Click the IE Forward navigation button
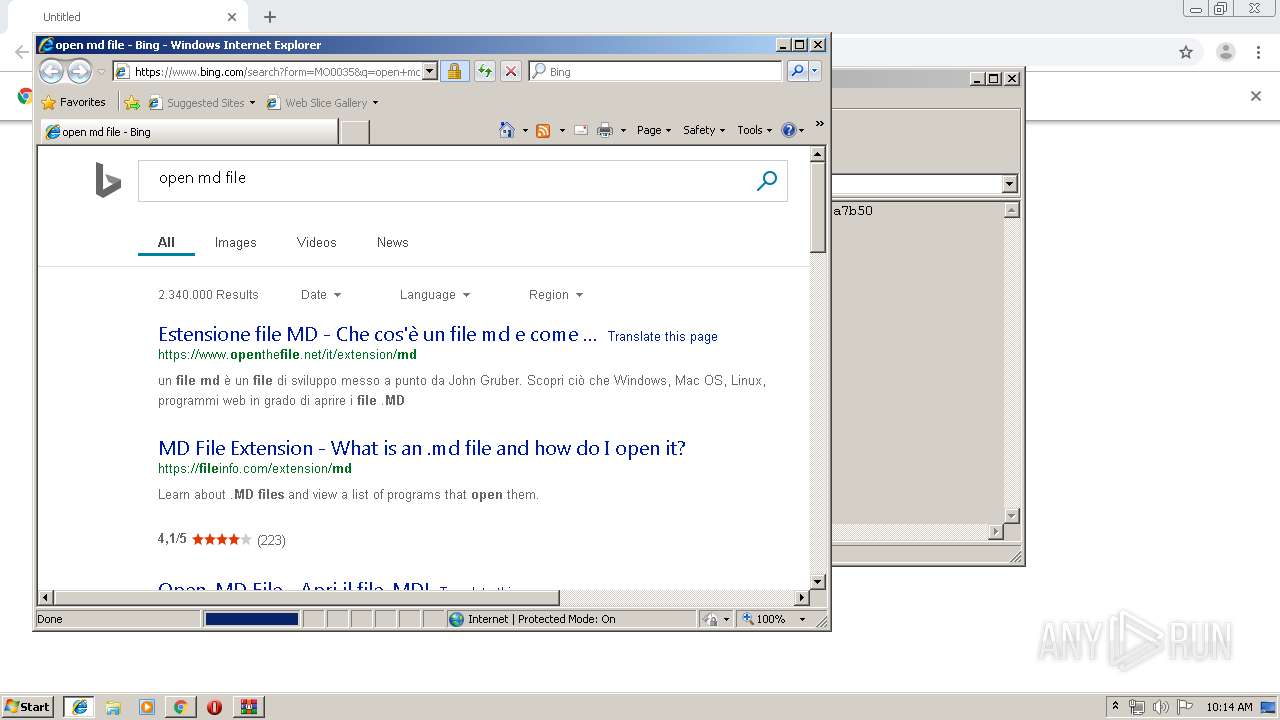 [79, 71]
